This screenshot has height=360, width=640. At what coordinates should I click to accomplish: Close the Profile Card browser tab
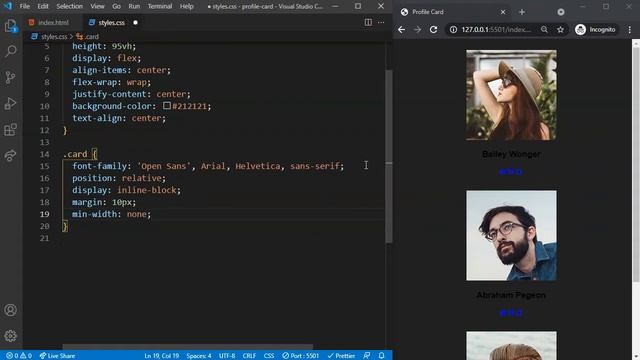coord(503,12)
